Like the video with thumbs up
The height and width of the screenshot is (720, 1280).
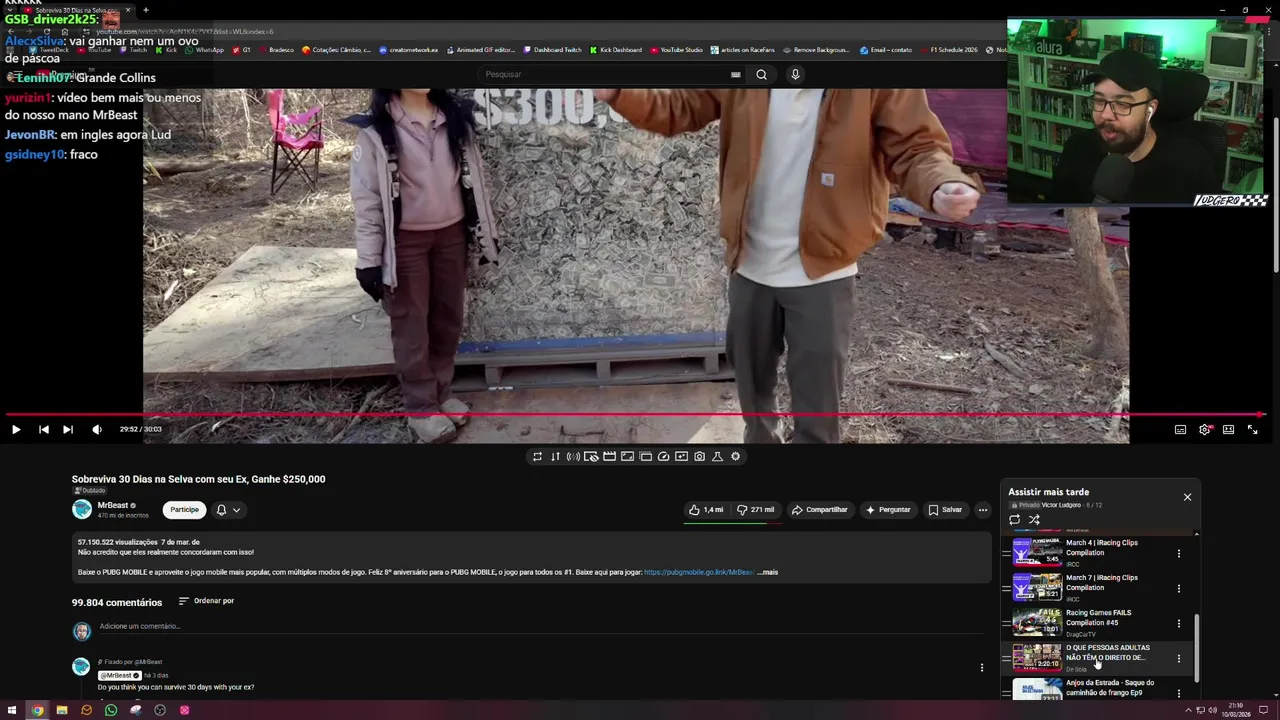[706, 510]
